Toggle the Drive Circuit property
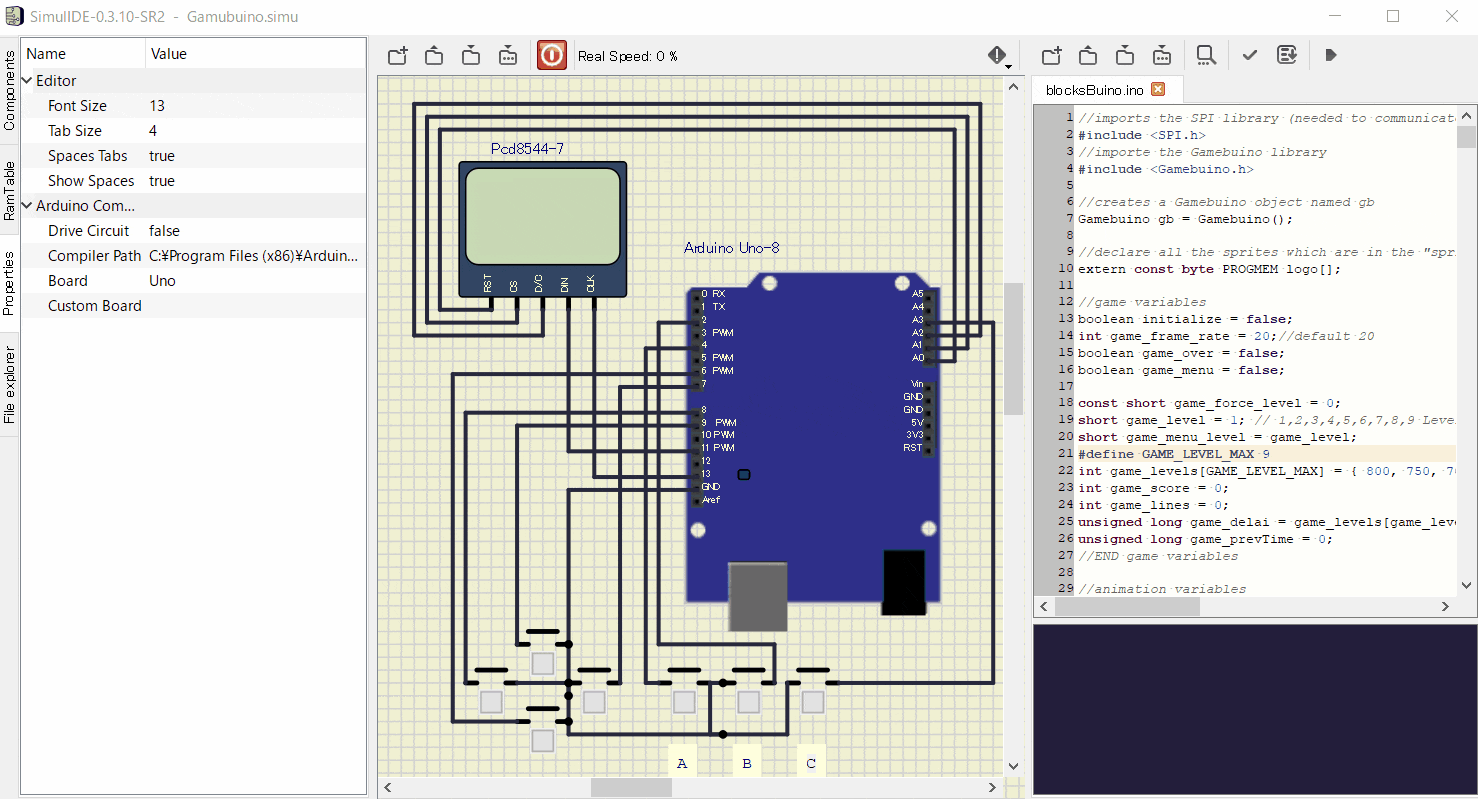This screenshot has width=1478, height=799. point(166,230)
